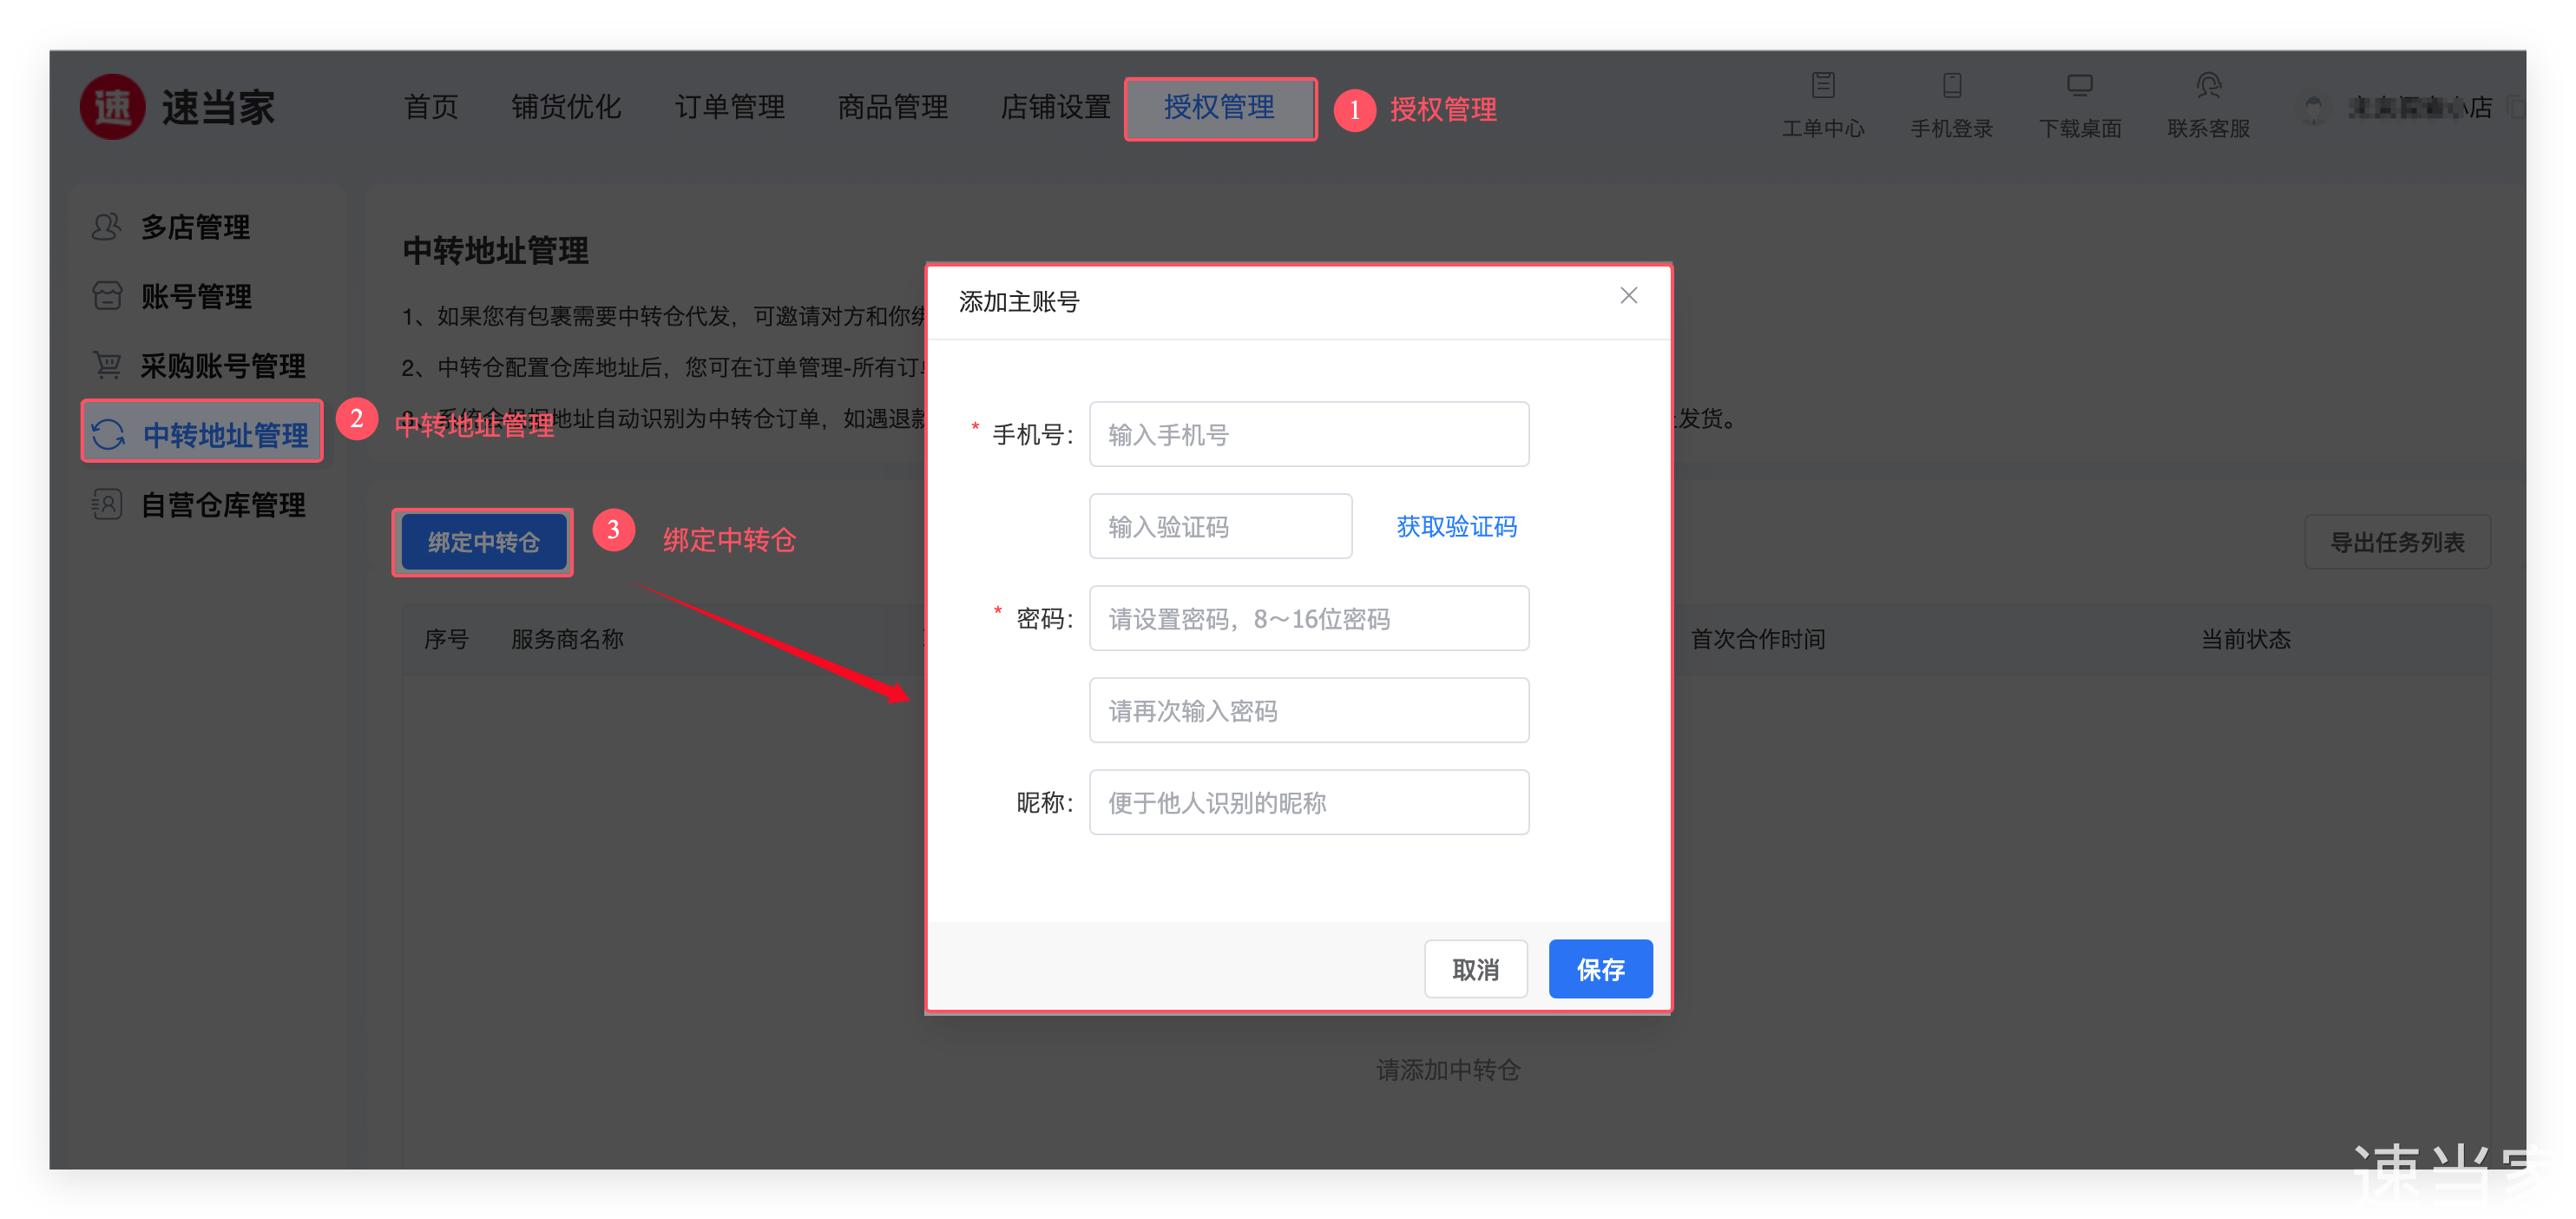This screenshot has height=1219, width=2576.
Task: Open the 授权管理 menu tab
Action: [1219, 108]
